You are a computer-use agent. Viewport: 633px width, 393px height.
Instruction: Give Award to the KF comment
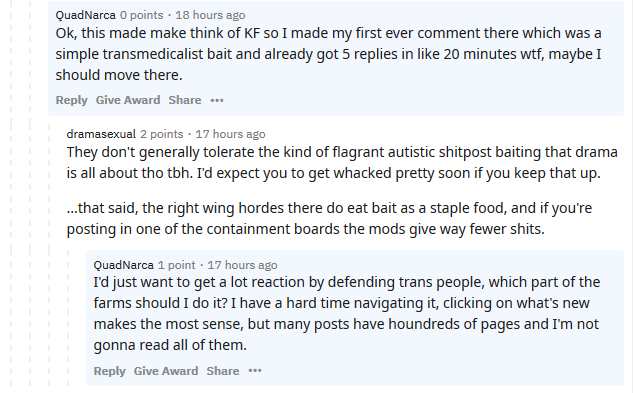pyautogui.click(x=128, y=100)
